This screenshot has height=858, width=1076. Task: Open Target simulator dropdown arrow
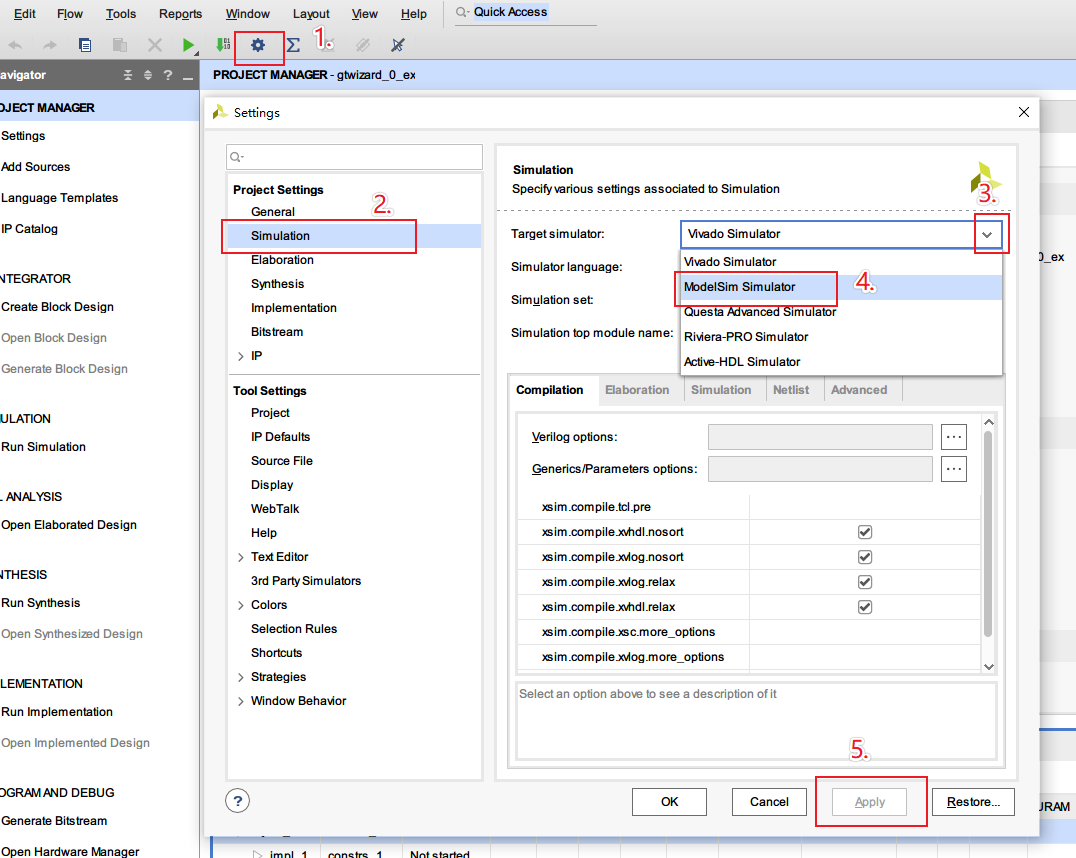click(987, 235)
